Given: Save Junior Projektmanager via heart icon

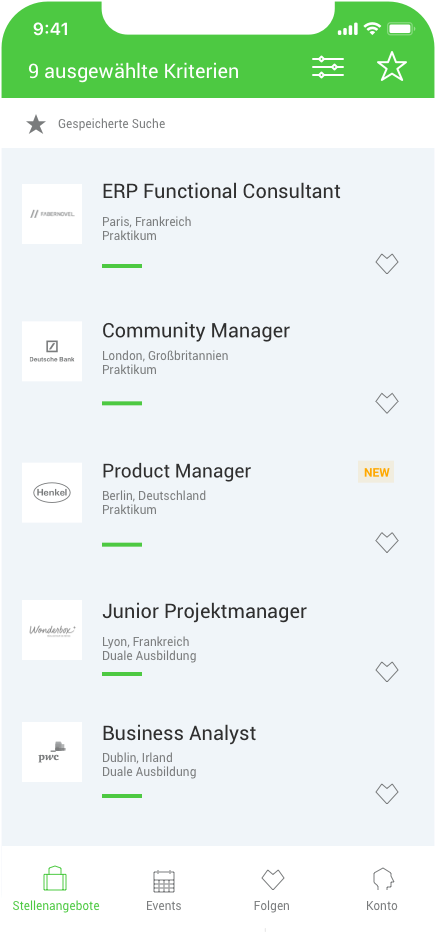Looking at the screenshot, I should 387,671.
